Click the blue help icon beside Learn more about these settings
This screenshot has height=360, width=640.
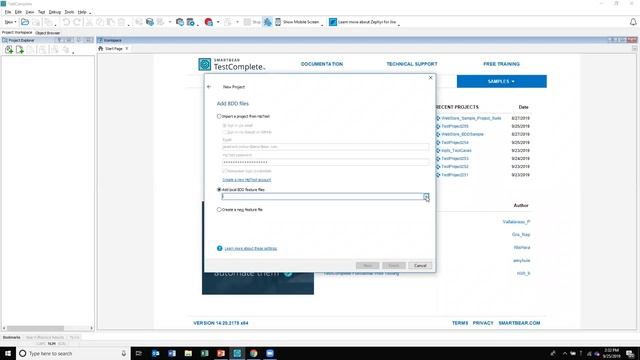(x=220, y=248)
